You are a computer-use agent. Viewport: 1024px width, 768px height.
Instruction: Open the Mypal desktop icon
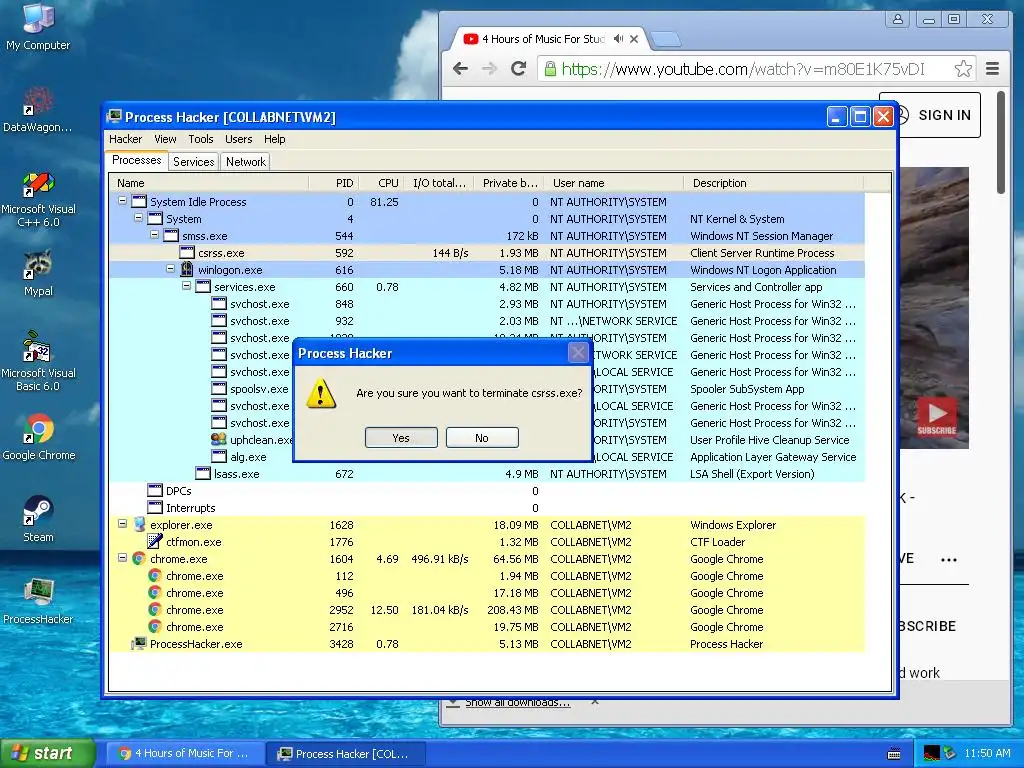point(38,273)
